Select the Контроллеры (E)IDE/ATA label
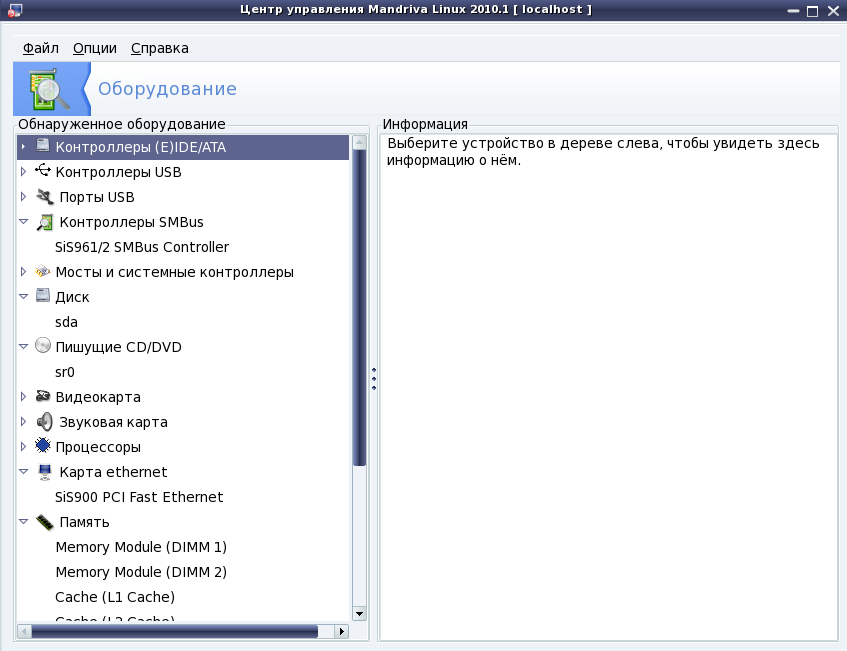 (140, 147)
